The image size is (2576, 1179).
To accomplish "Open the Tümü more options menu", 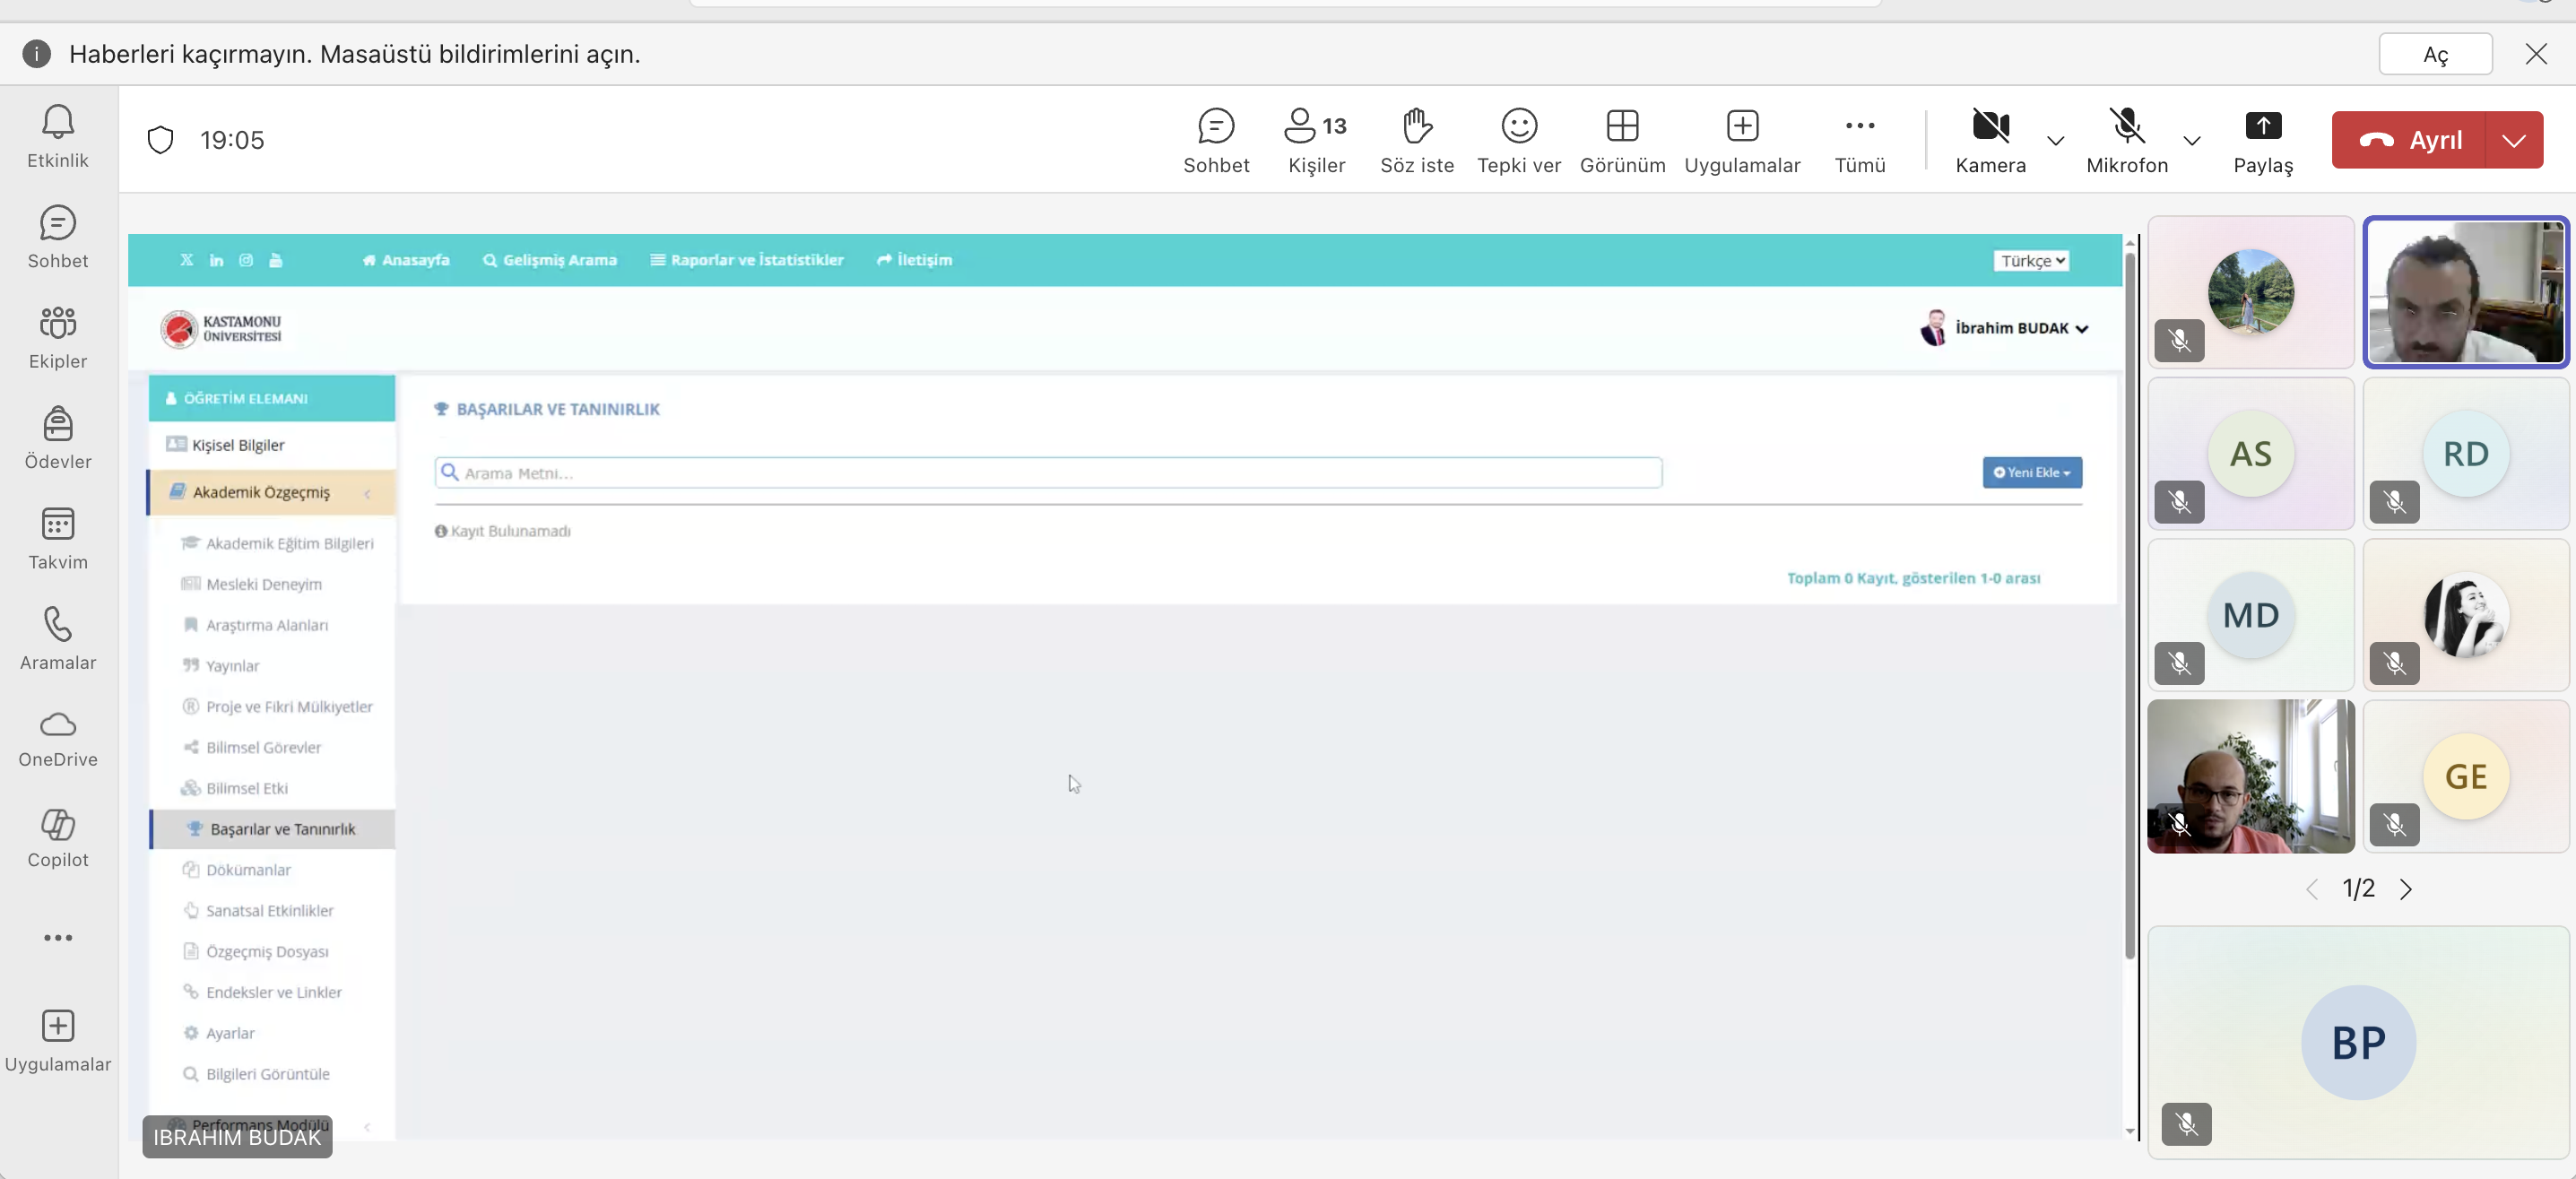I will point(1860,141).
